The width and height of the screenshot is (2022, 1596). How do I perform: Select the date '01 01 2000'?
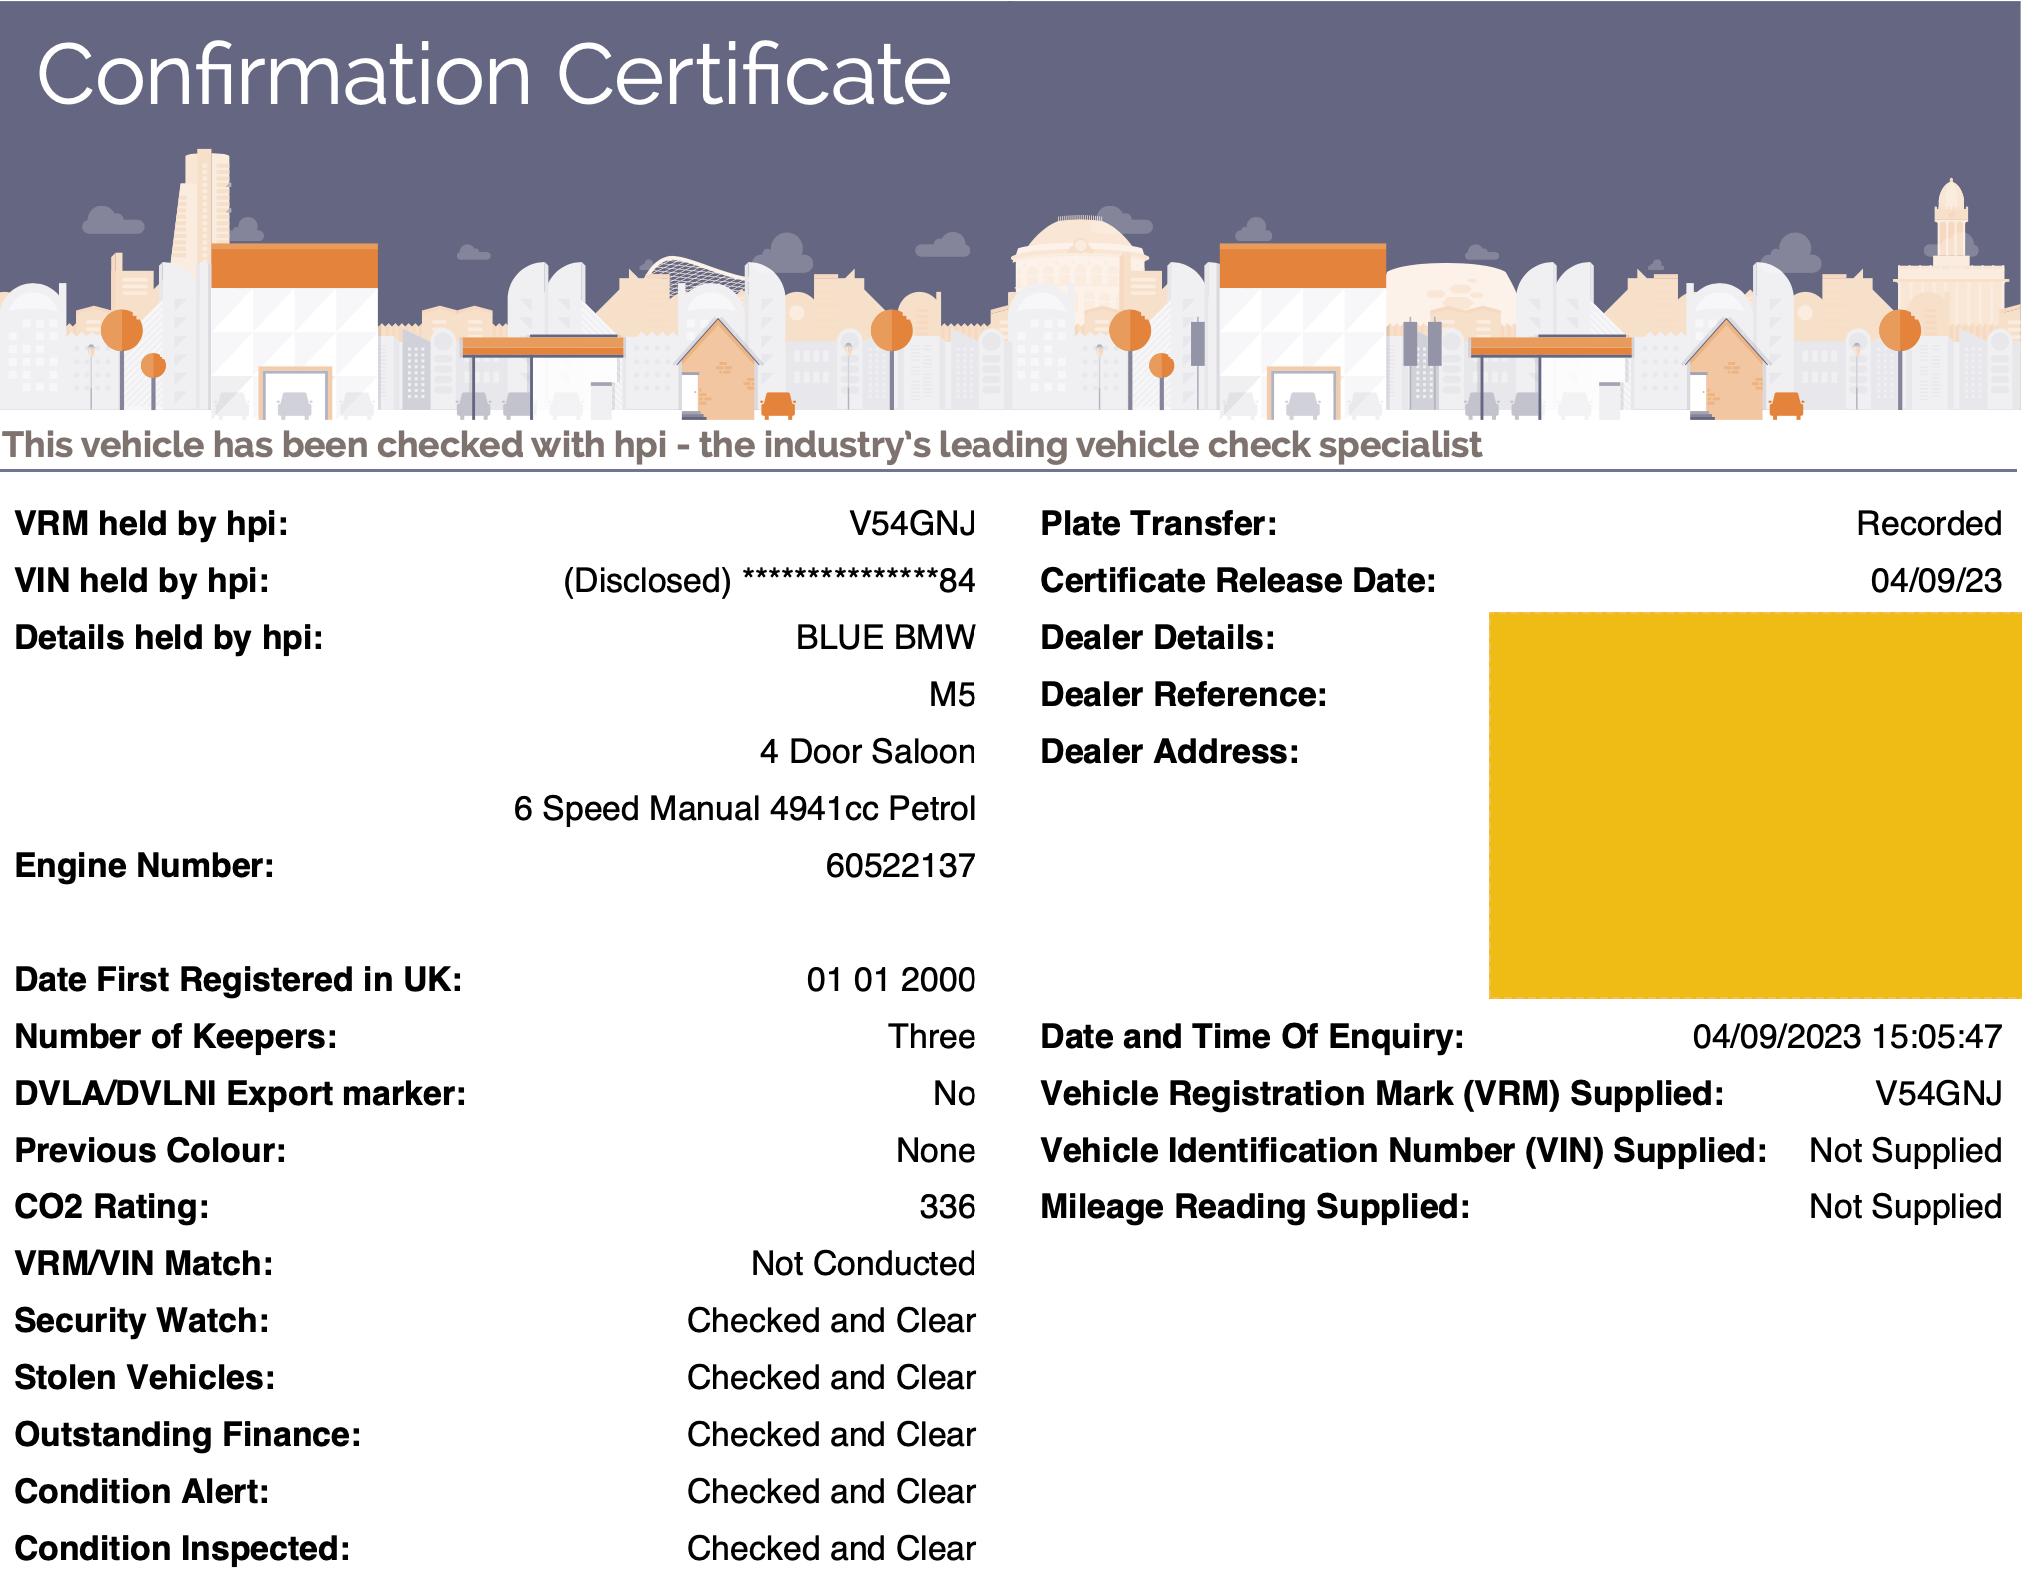point(891,979)
